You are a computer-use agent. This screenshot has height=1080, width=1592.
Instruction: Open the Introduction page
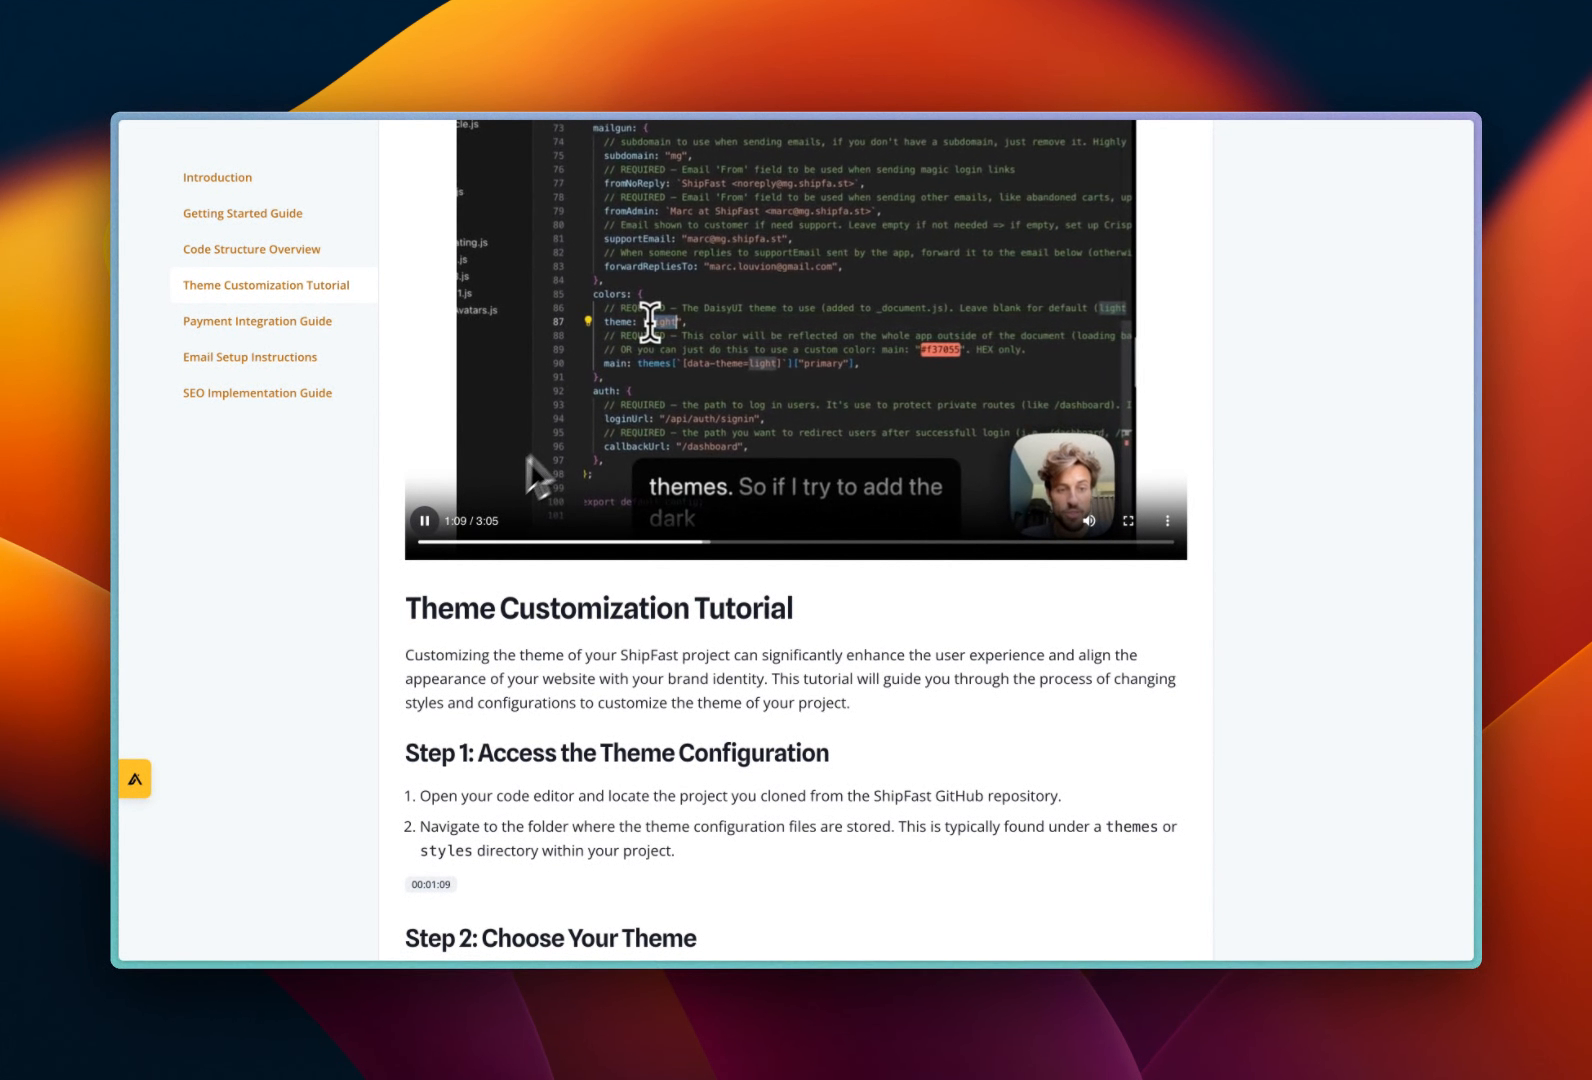[x=217, y=178]
